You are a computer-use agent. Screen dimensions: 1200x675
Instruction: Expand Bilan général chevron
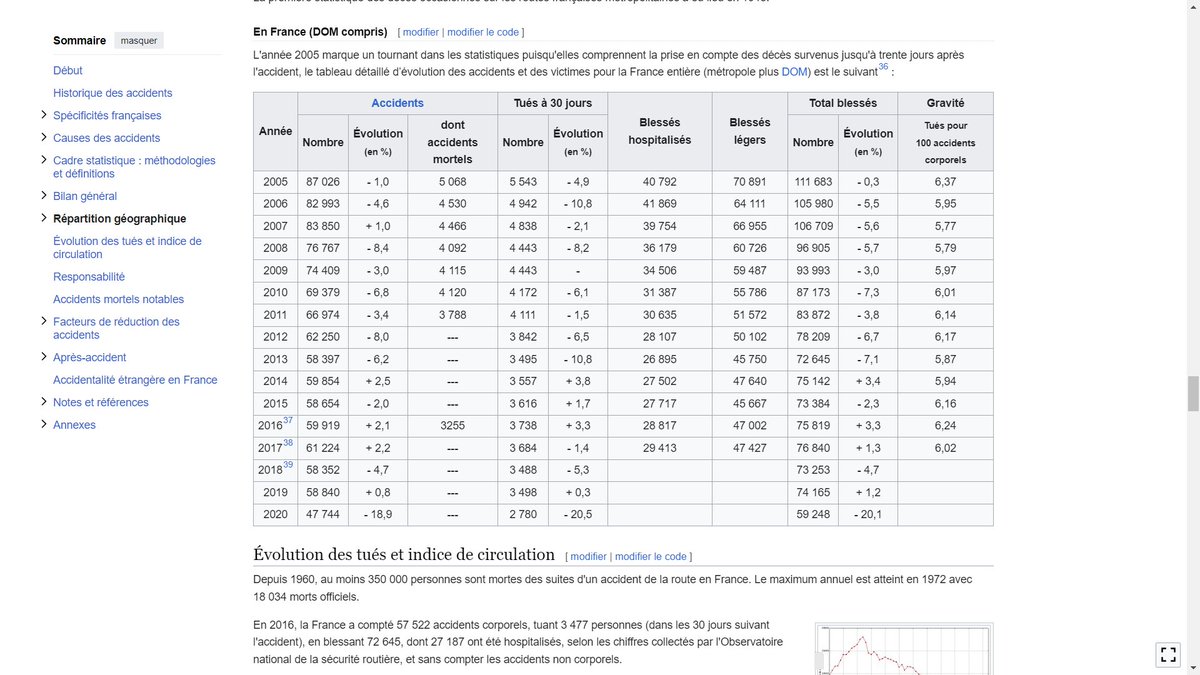(x=44, y=195)
